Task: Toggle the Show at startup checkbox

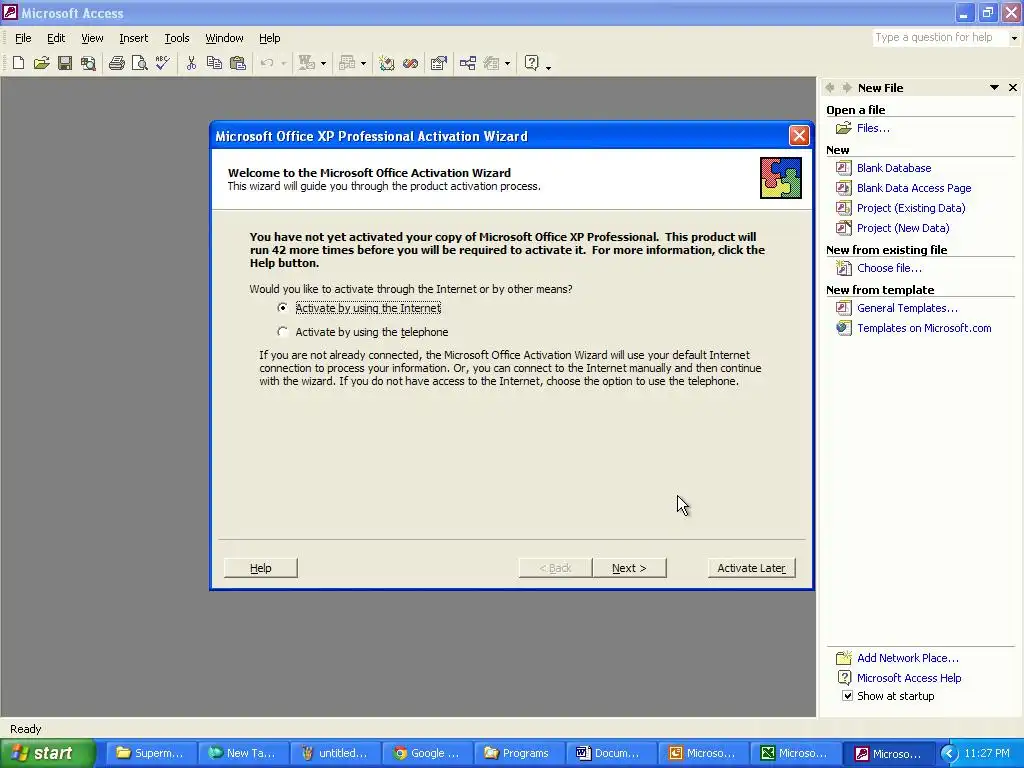Action: point(847,696)
